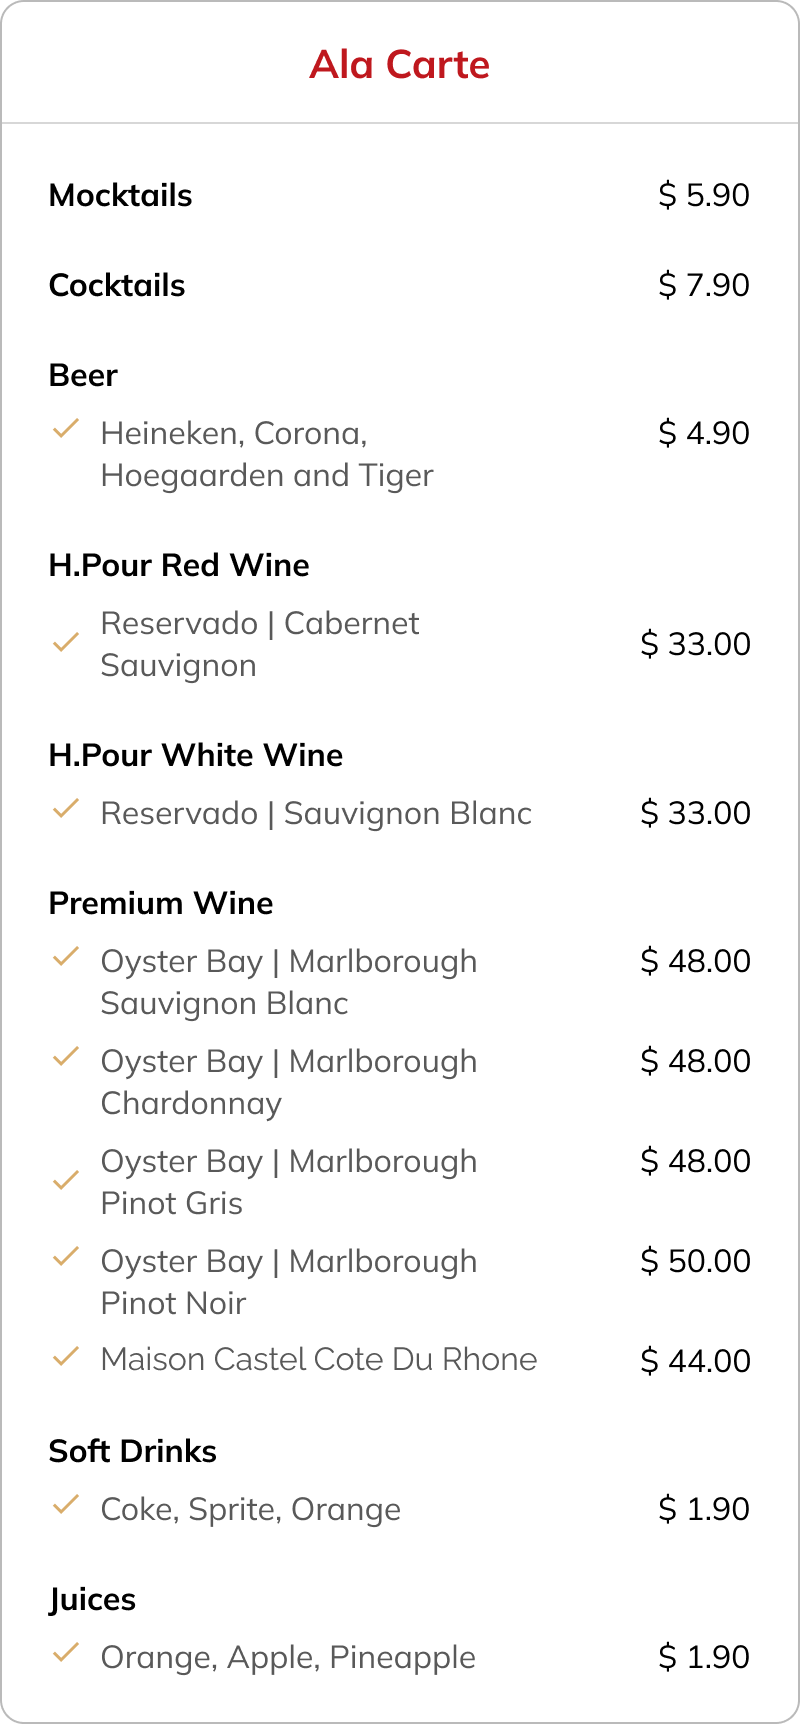This screenshot has height=1724, width=800.
Task: Click the checkmark next to Oyster Bay Pinot Gris
Action: (x=65, y=1180)
